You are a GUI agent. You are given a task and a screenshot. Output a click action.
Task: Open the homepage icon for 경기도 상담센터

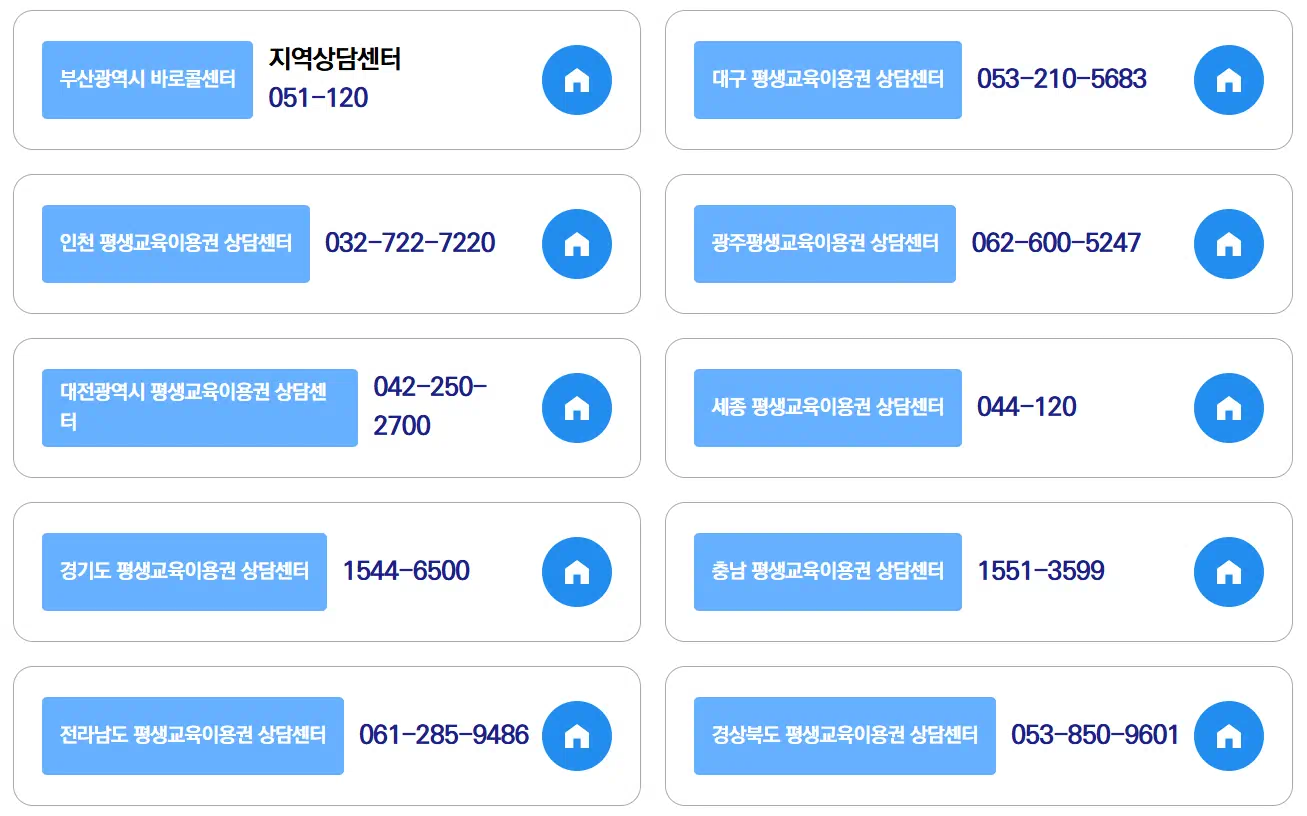click(x=576, y=571)
